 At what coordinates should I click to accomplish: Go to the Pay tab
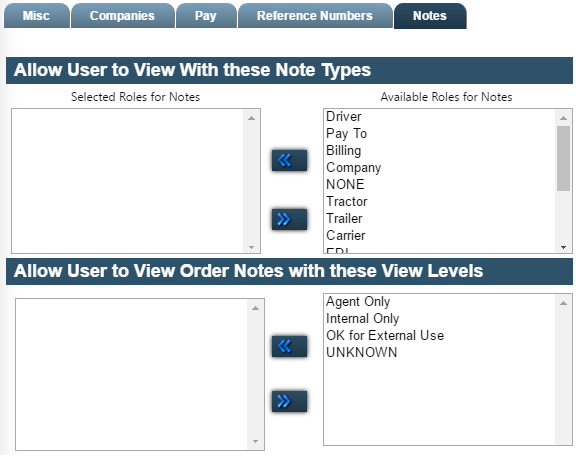206,16
